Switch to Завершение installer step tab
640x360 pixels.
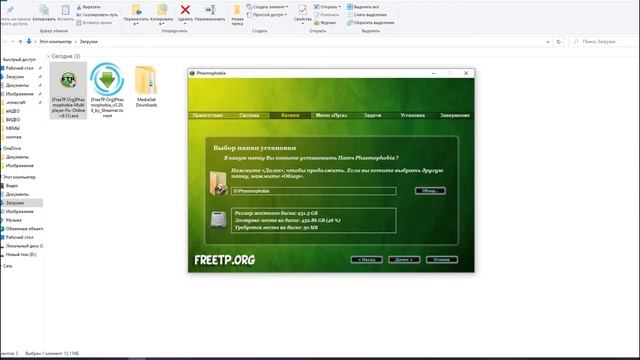[x=454, y=116]
